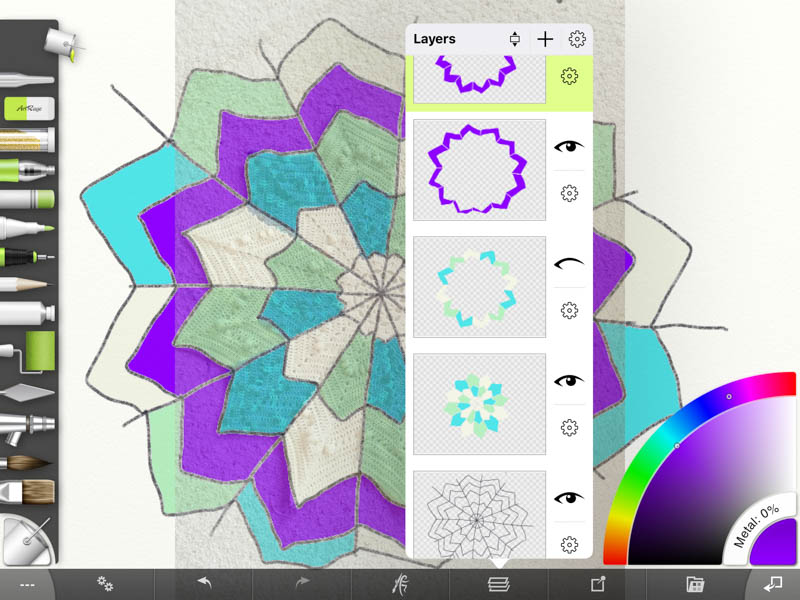
Task: Tap the return arrow in bottom corner
Action: point(773,584)
